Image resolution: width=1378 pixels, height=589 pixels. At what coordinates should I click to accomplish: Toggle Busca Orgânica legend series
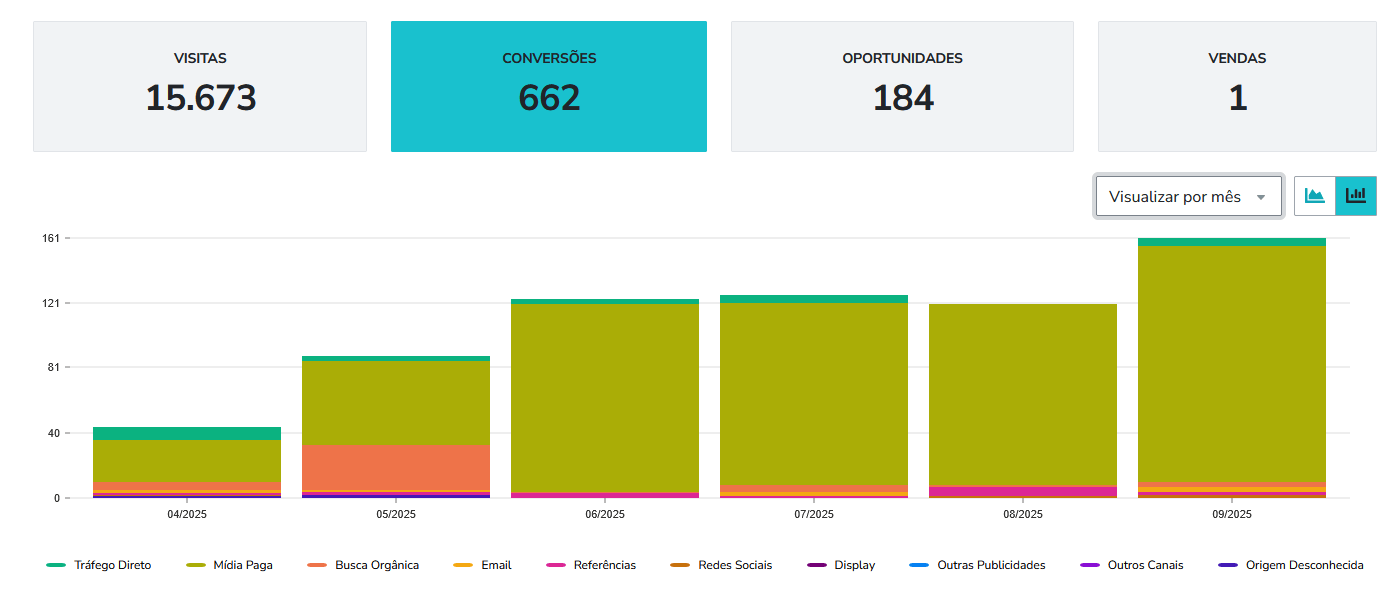pyautogui.click(x=364, y=565)
